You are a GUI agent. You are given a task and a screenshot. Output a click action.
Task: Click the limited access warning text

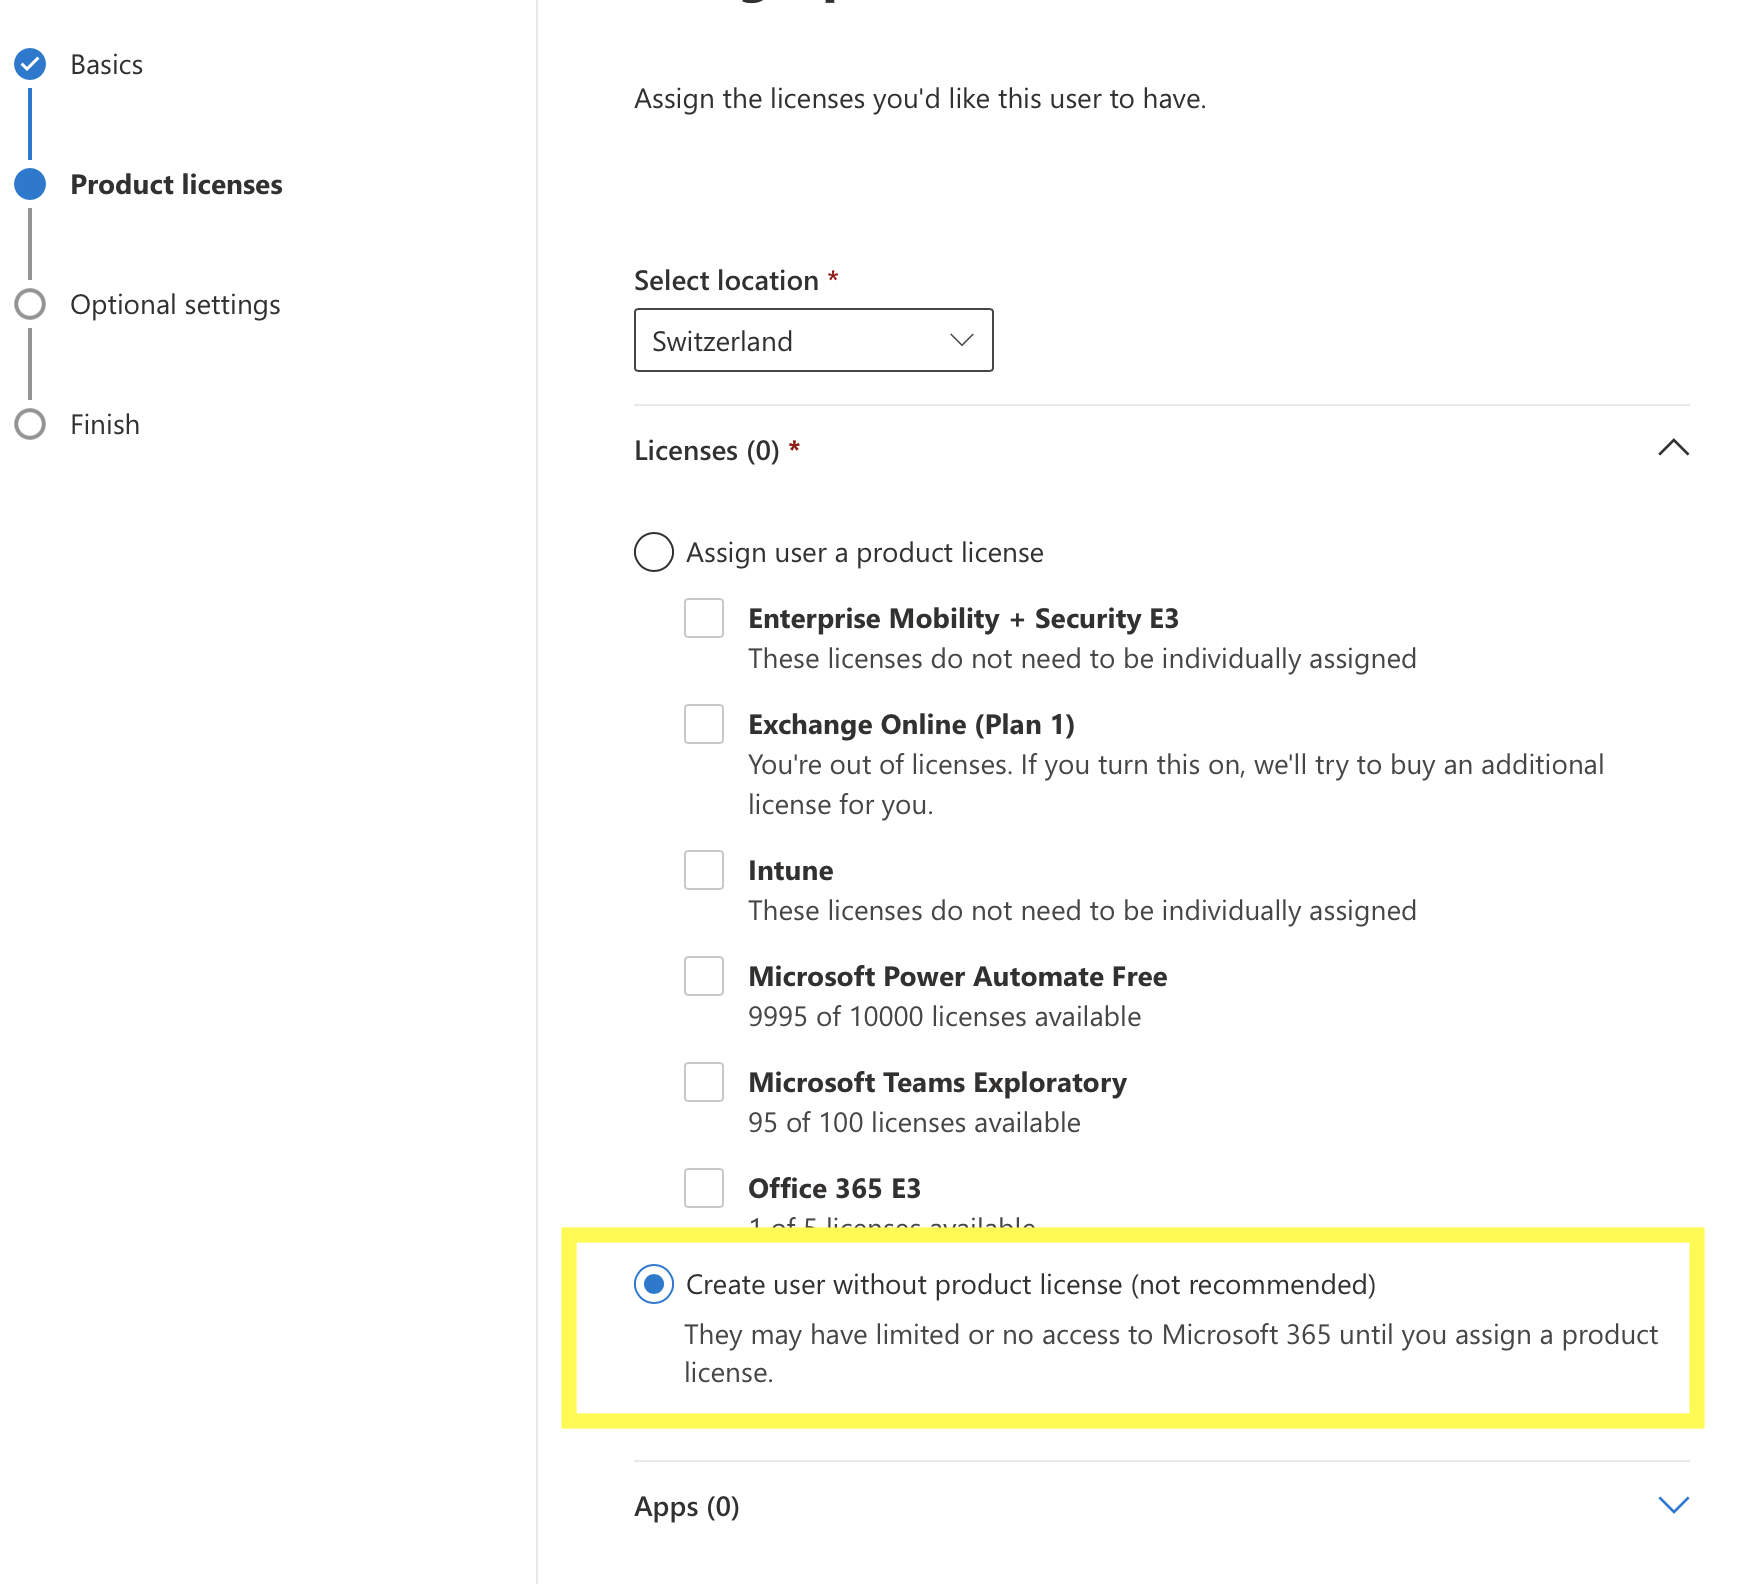(x=1171, y=1353)
